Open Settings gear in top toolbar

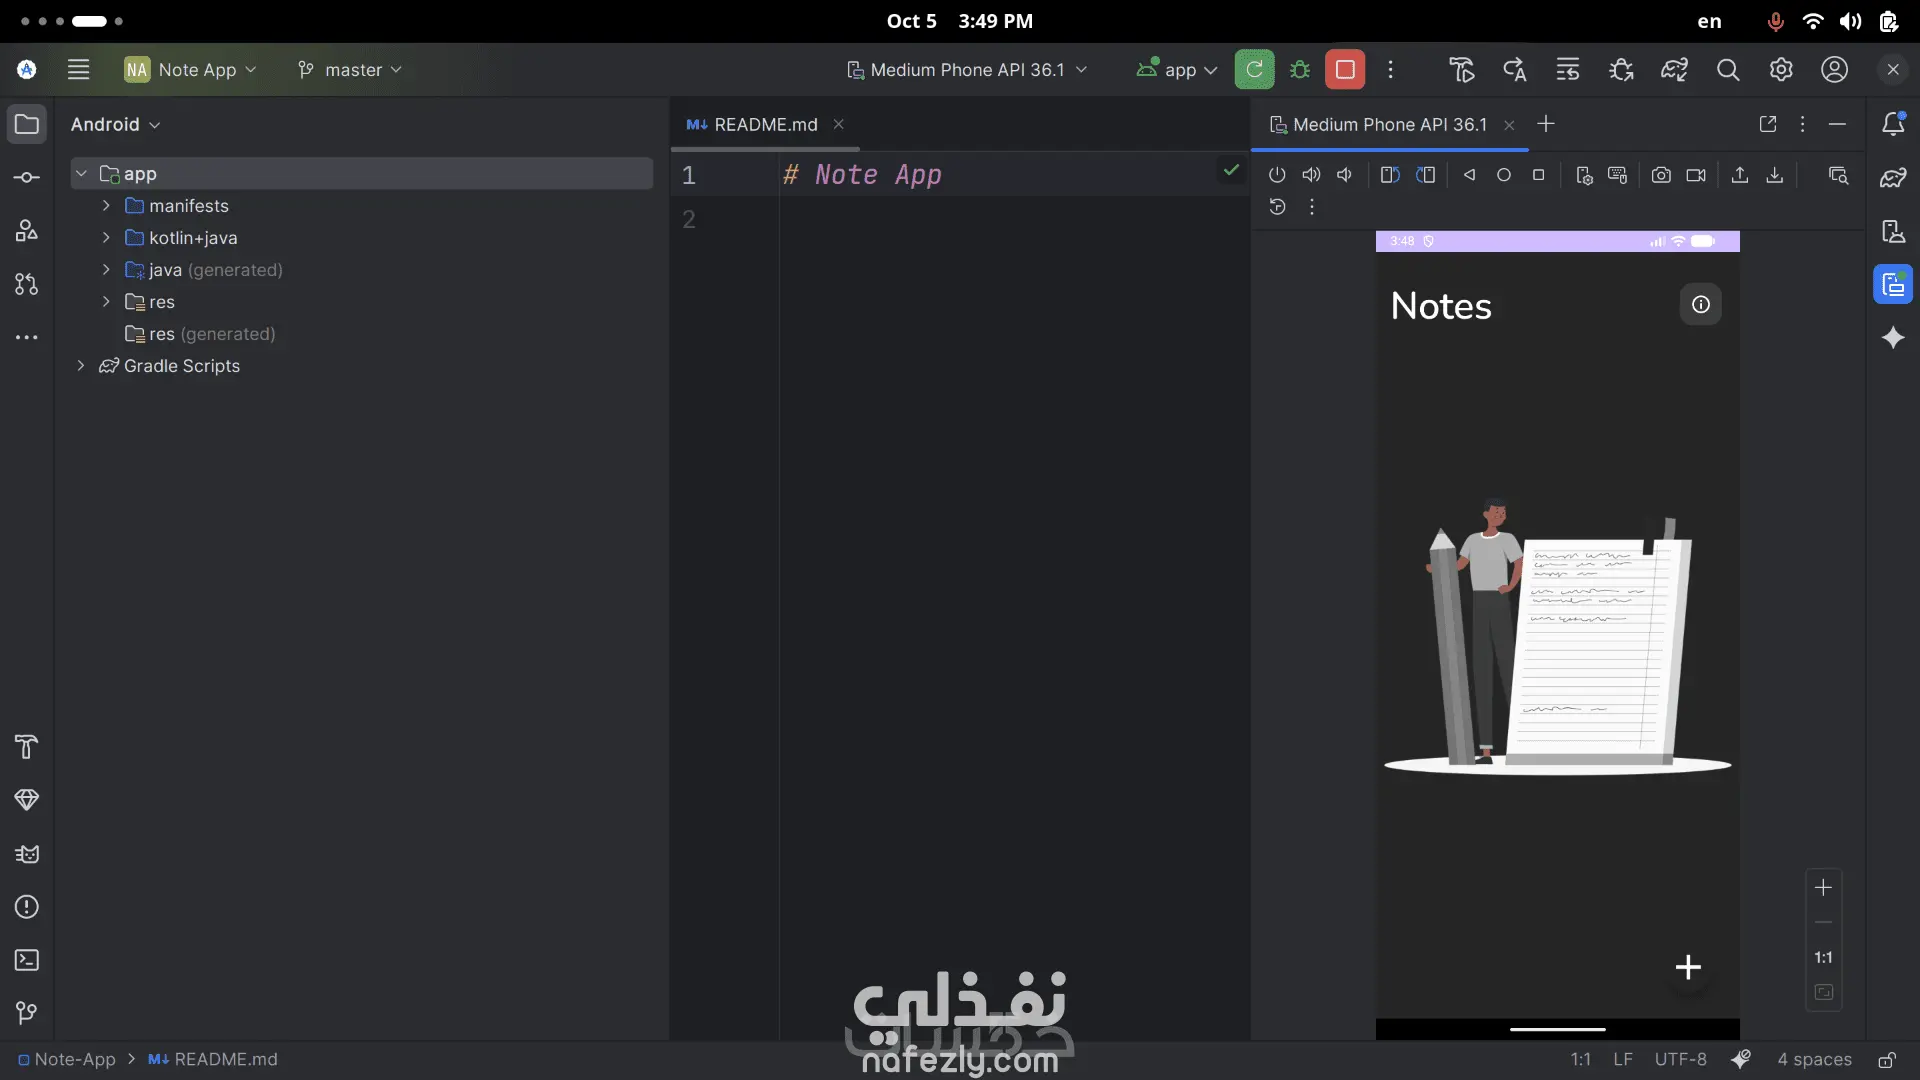1781,70
